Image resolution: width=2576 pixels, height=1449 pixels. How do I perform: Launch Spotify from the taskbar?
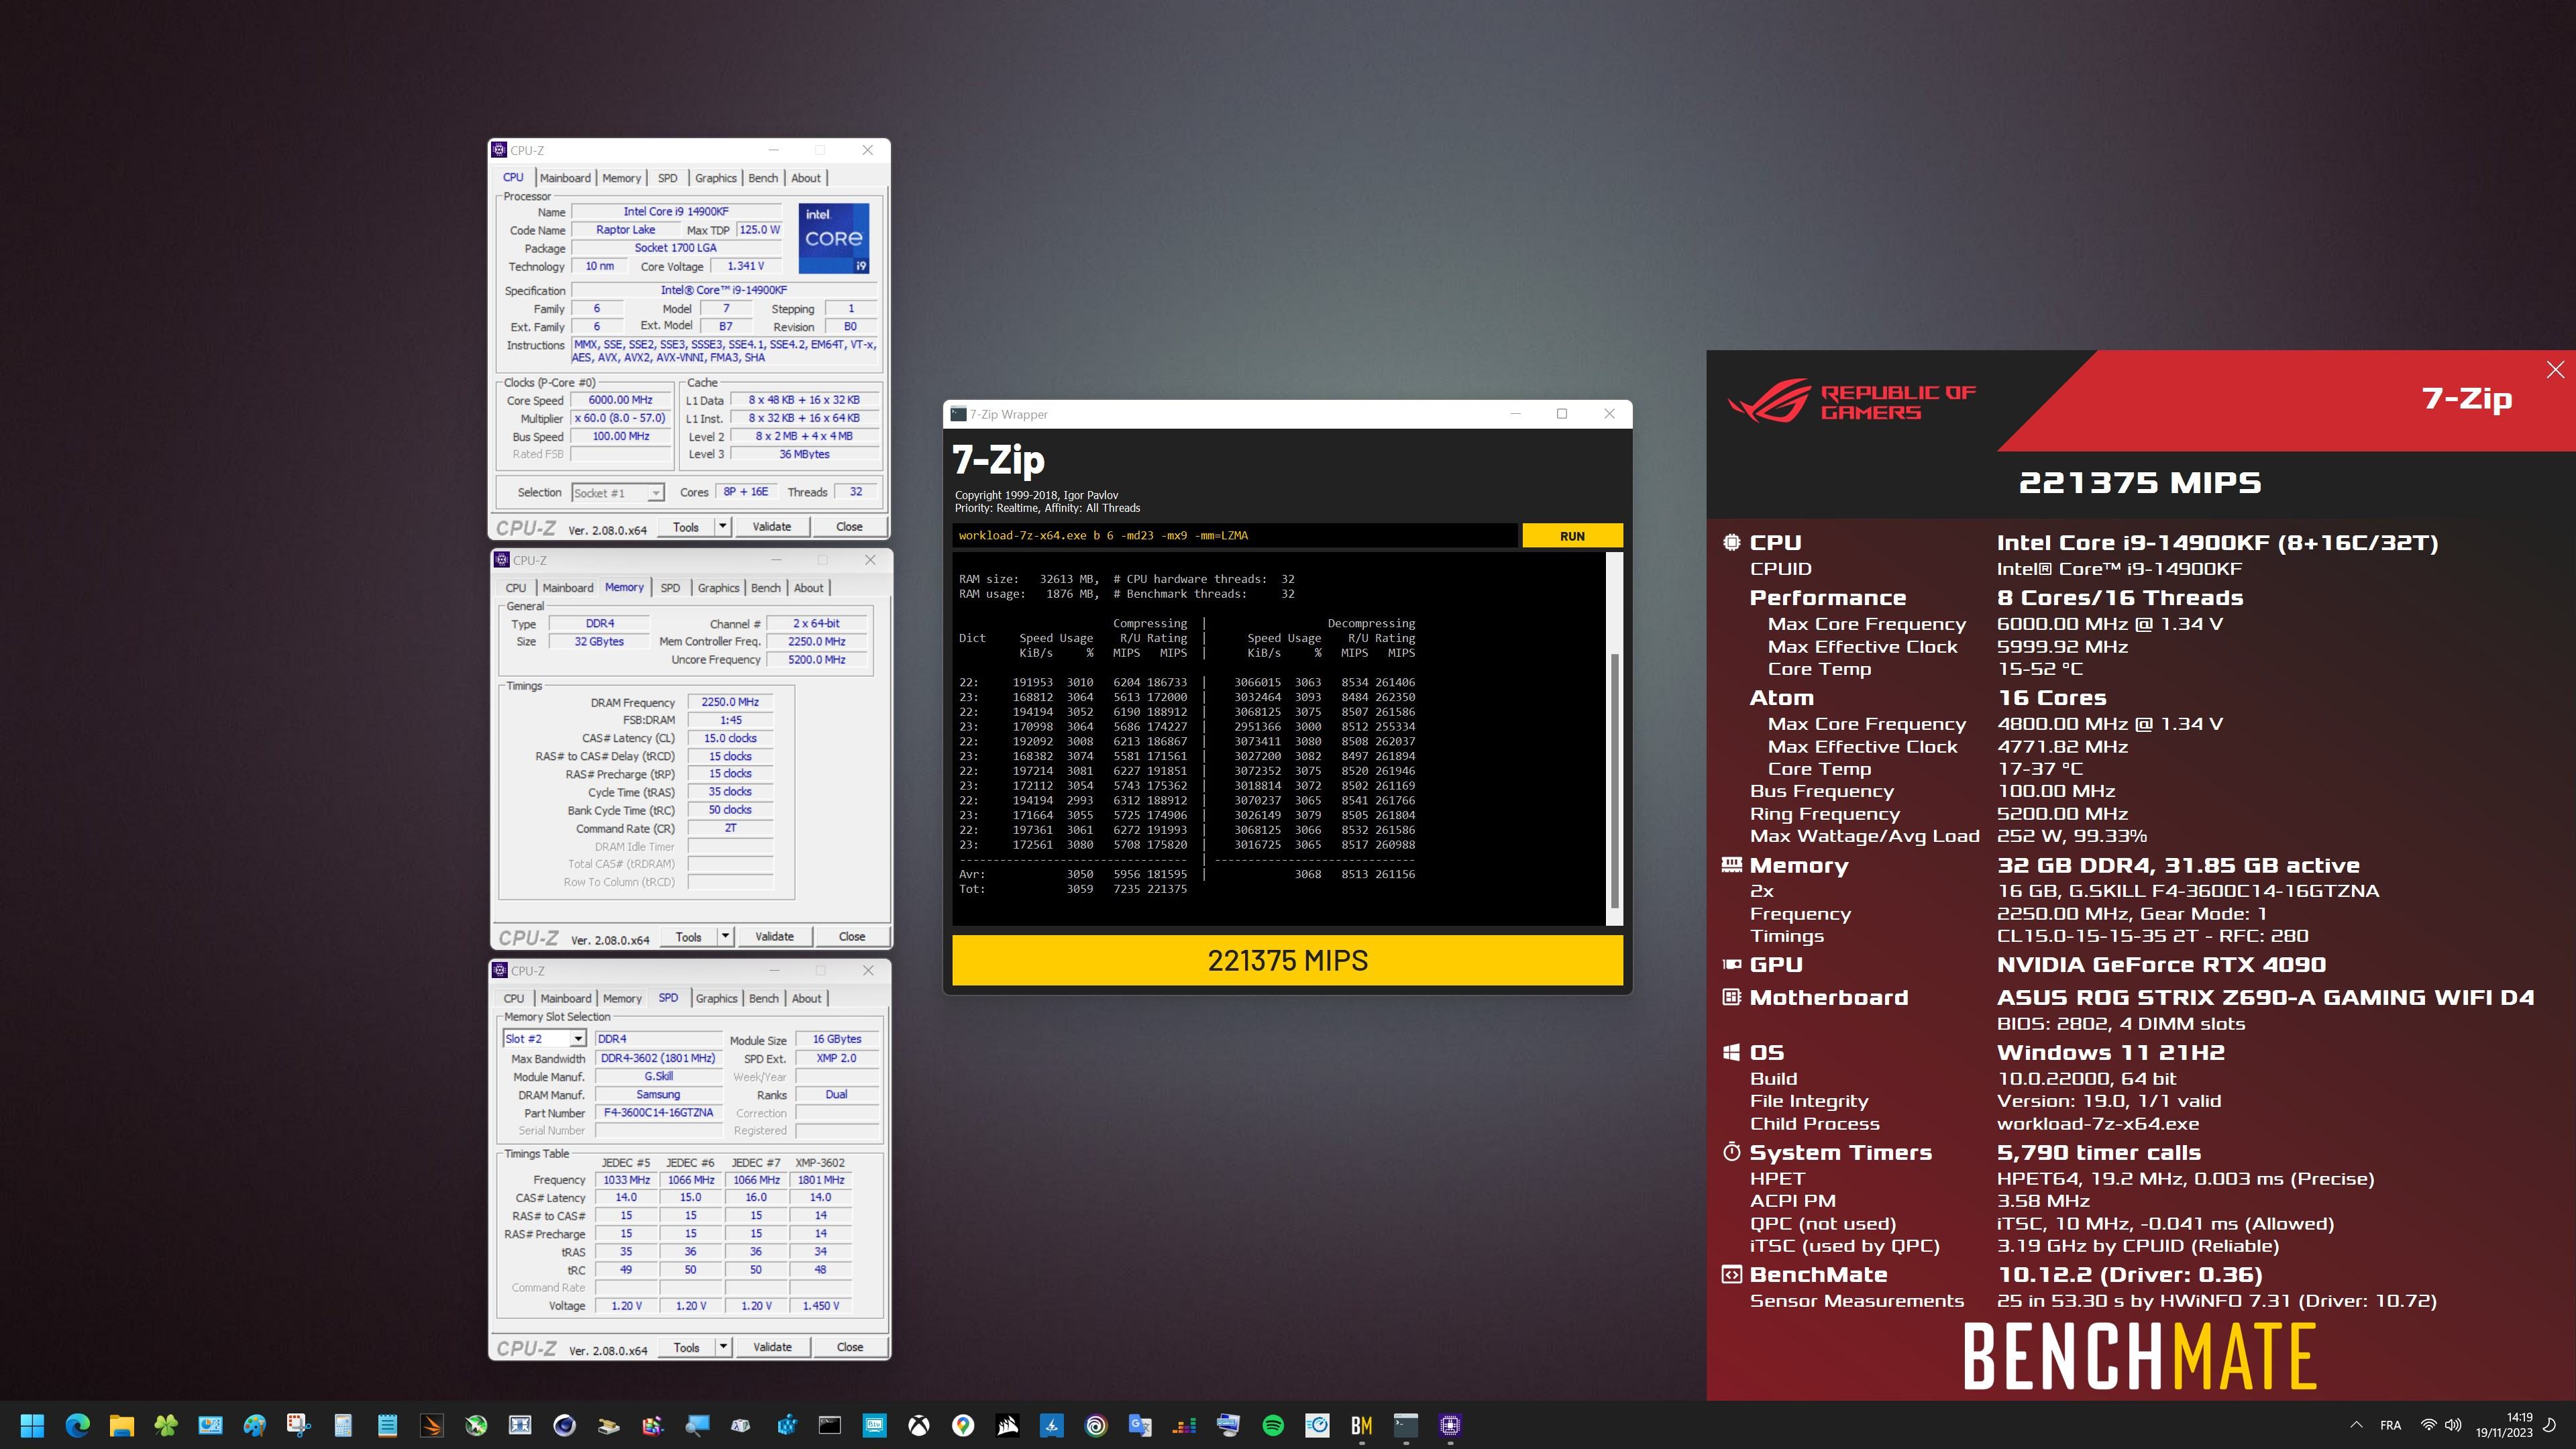pos(1272,1425)
